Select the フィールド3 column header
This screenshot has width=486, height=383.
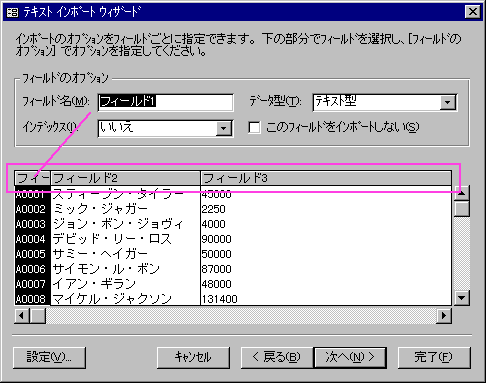click(x=326, y=178)
